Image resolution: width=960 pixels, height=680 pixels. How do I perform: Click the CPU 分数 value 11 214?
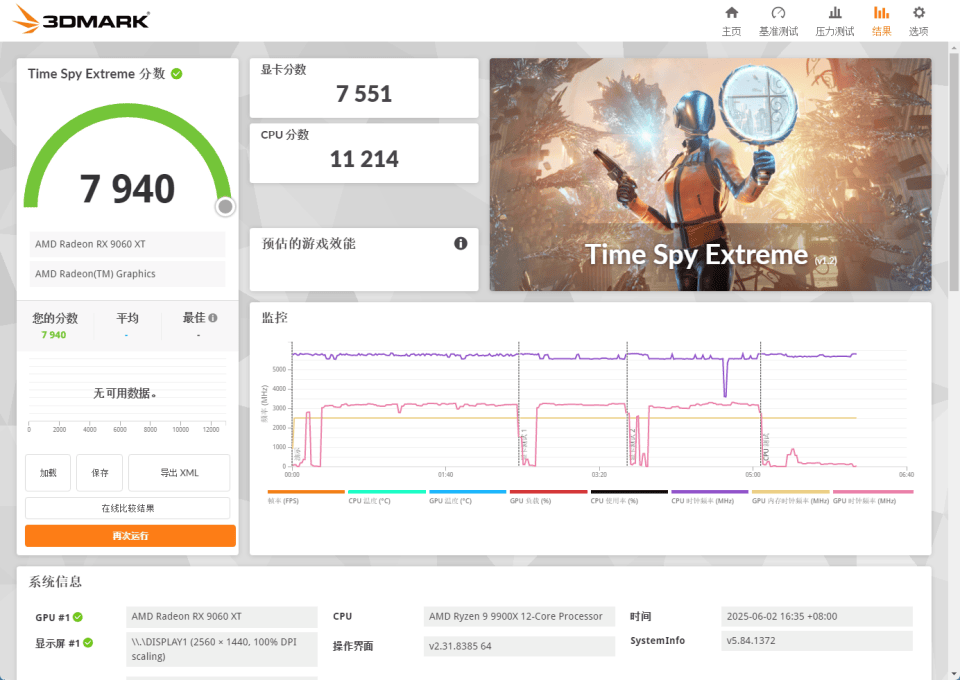tap(364, 159)
